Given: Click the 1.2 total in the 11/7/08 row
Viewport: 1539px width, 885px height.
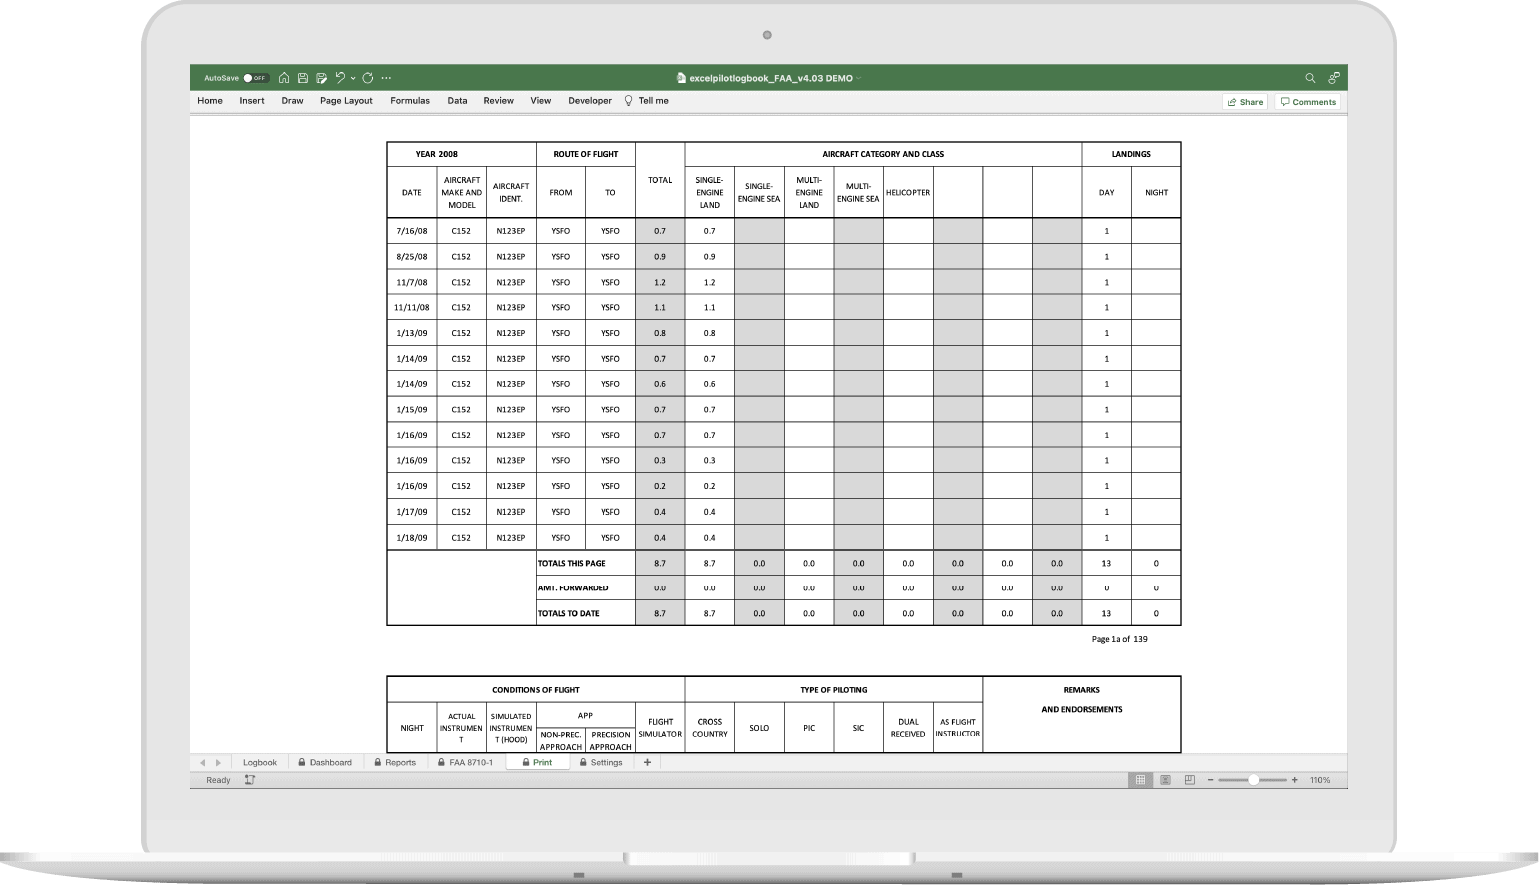Looking at the screenshot, I should [x=660, y=282].
